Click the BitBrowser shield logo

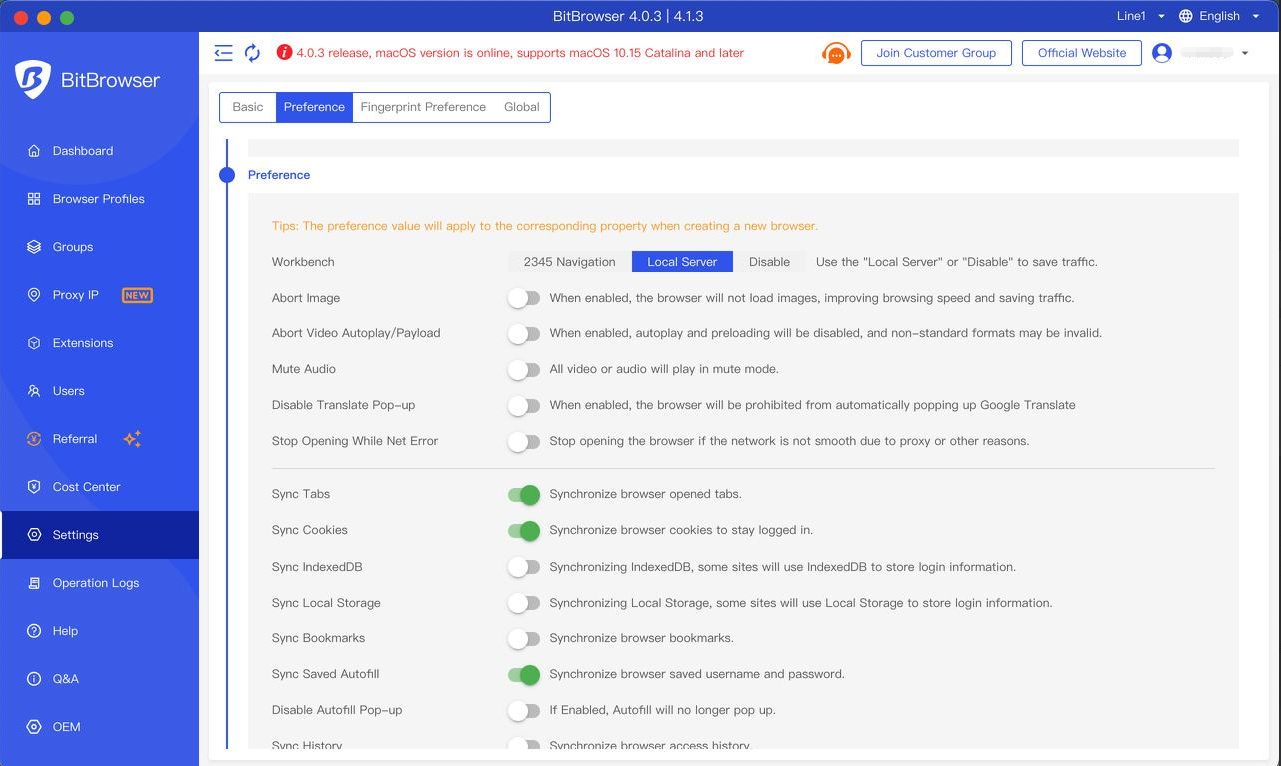[x=33, y=80]
